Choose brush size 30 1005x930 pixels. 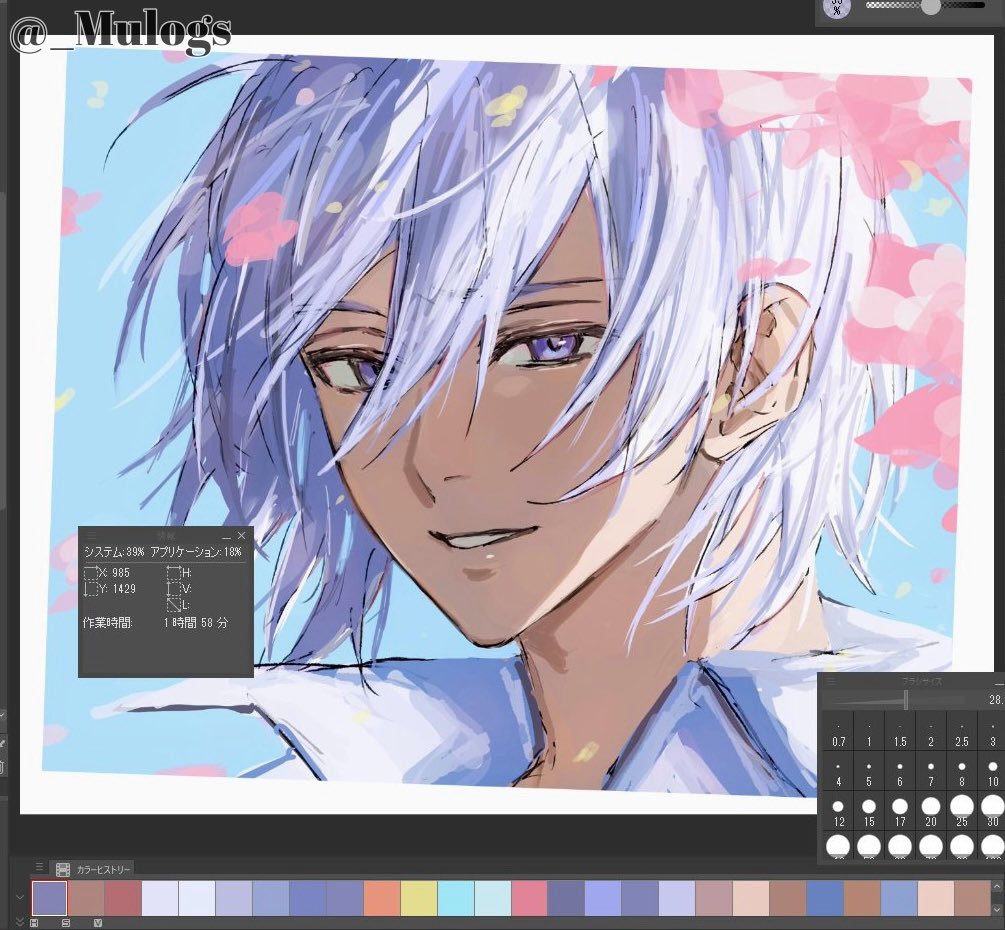coord(992,811)
